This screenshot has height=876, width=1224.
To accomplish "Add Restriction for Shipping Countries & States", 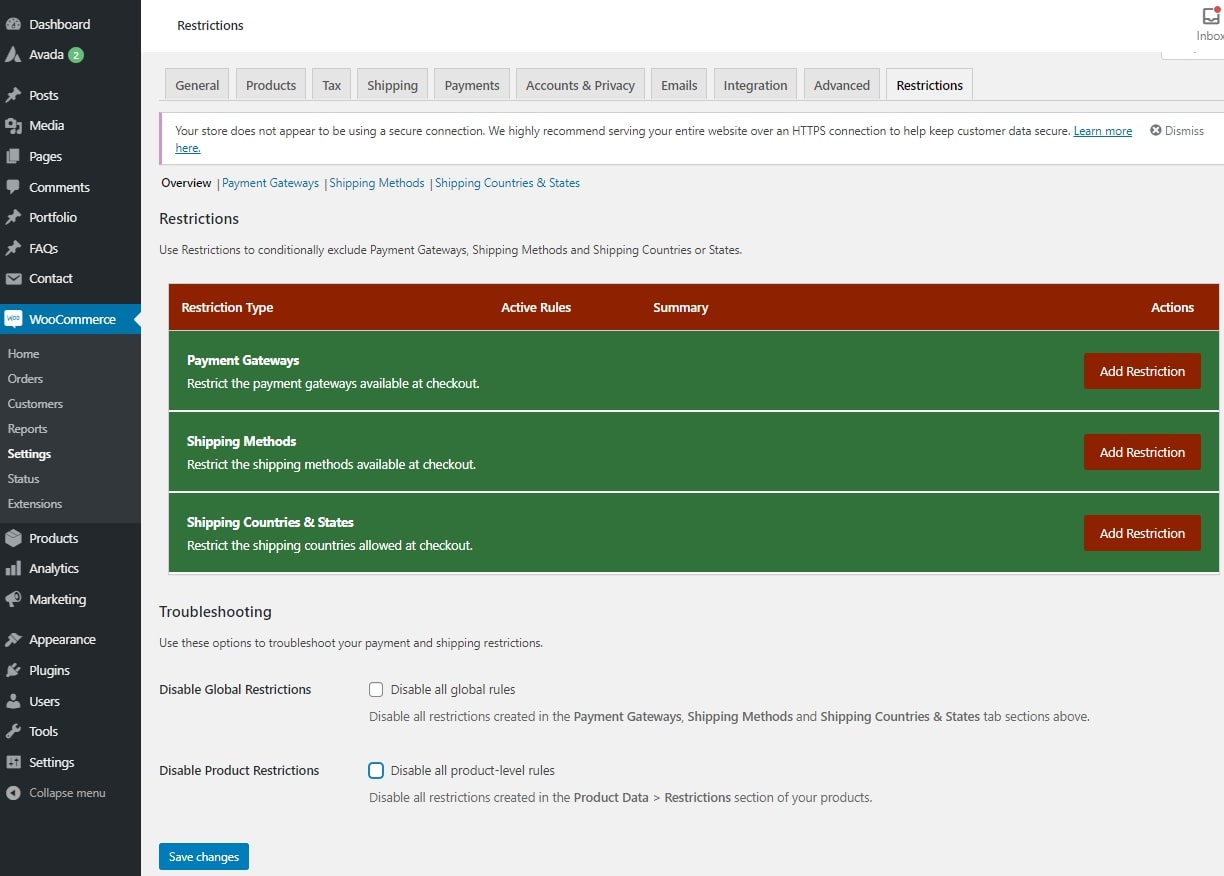I will pos(1142,533).
